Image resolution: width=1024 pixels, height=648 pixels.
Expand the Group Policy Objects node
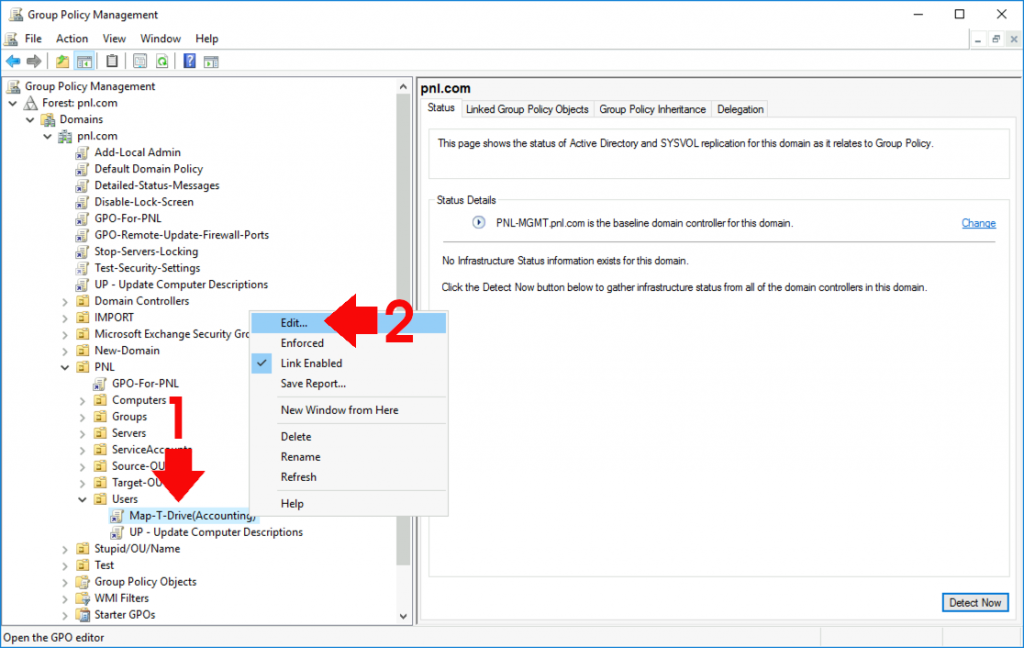(x=64, y=581)
